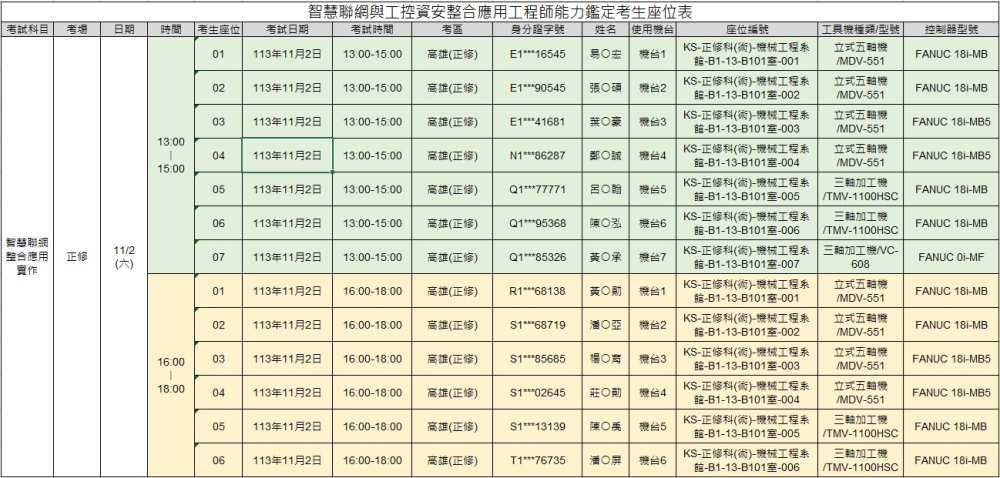Select ID cell S1***13139

coord(538,426)
